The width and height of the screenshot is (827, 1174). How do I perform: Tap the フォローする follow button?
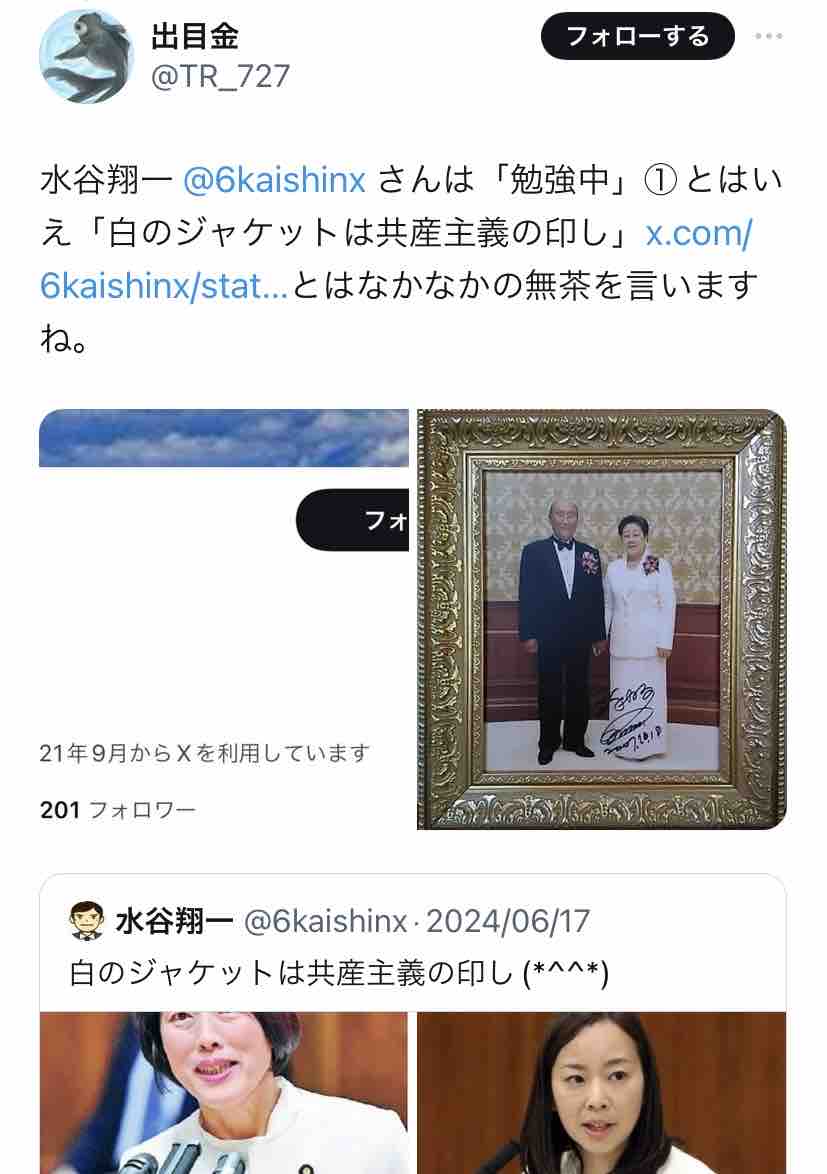click(638, 36)
